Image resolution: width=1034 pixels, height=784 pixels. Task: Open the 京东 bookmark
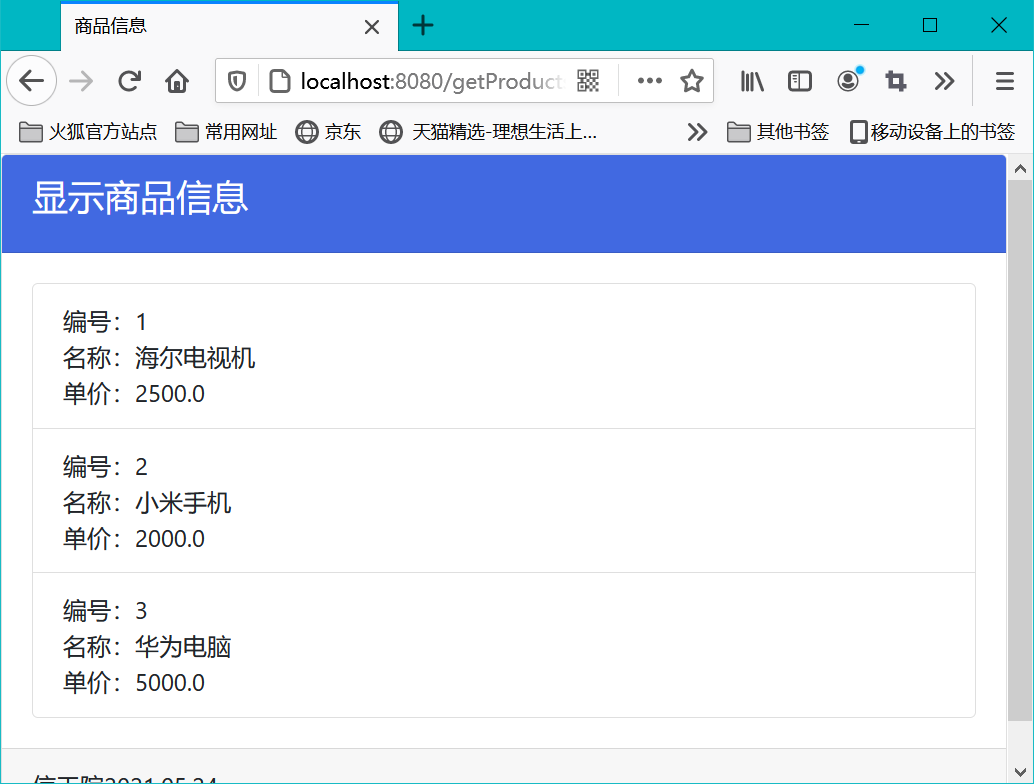(328, 132)
